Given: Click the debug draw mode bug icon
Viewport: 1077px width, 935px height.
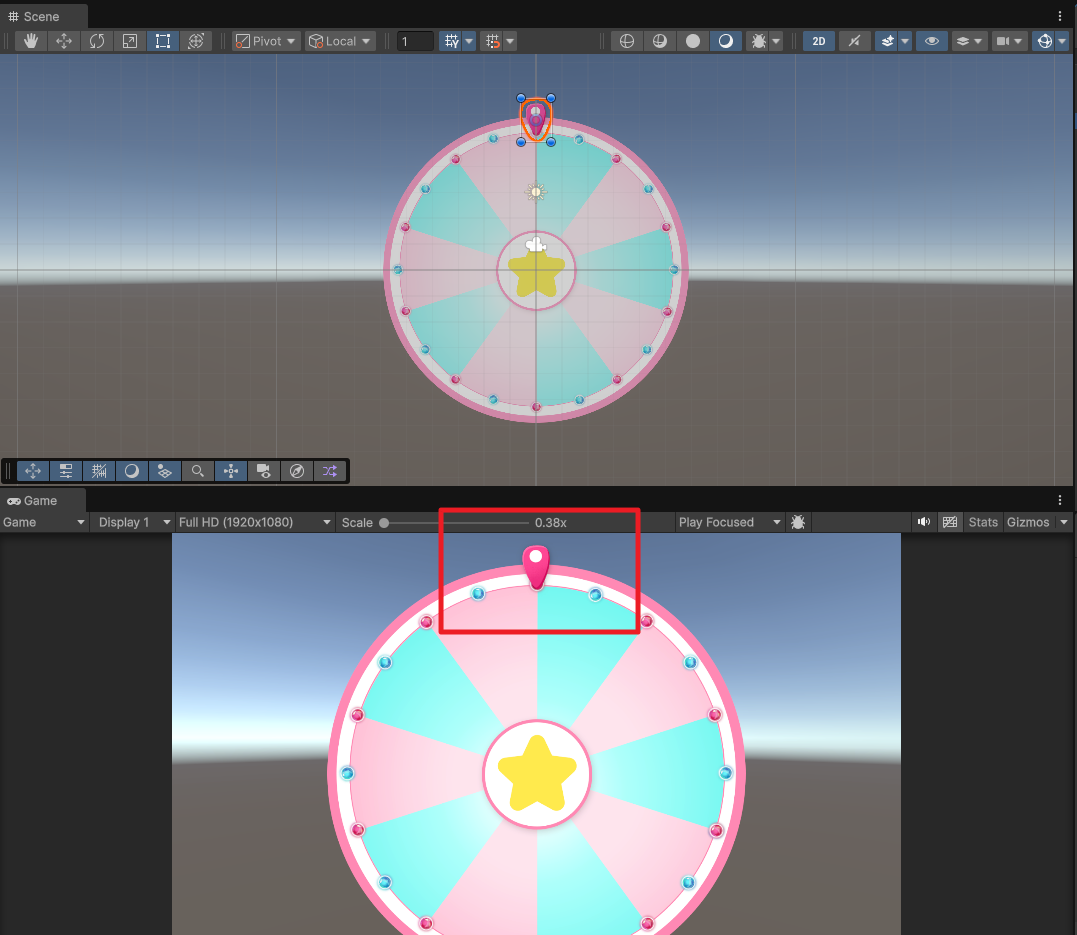Looking at the screenshot, I should [758, 41].
